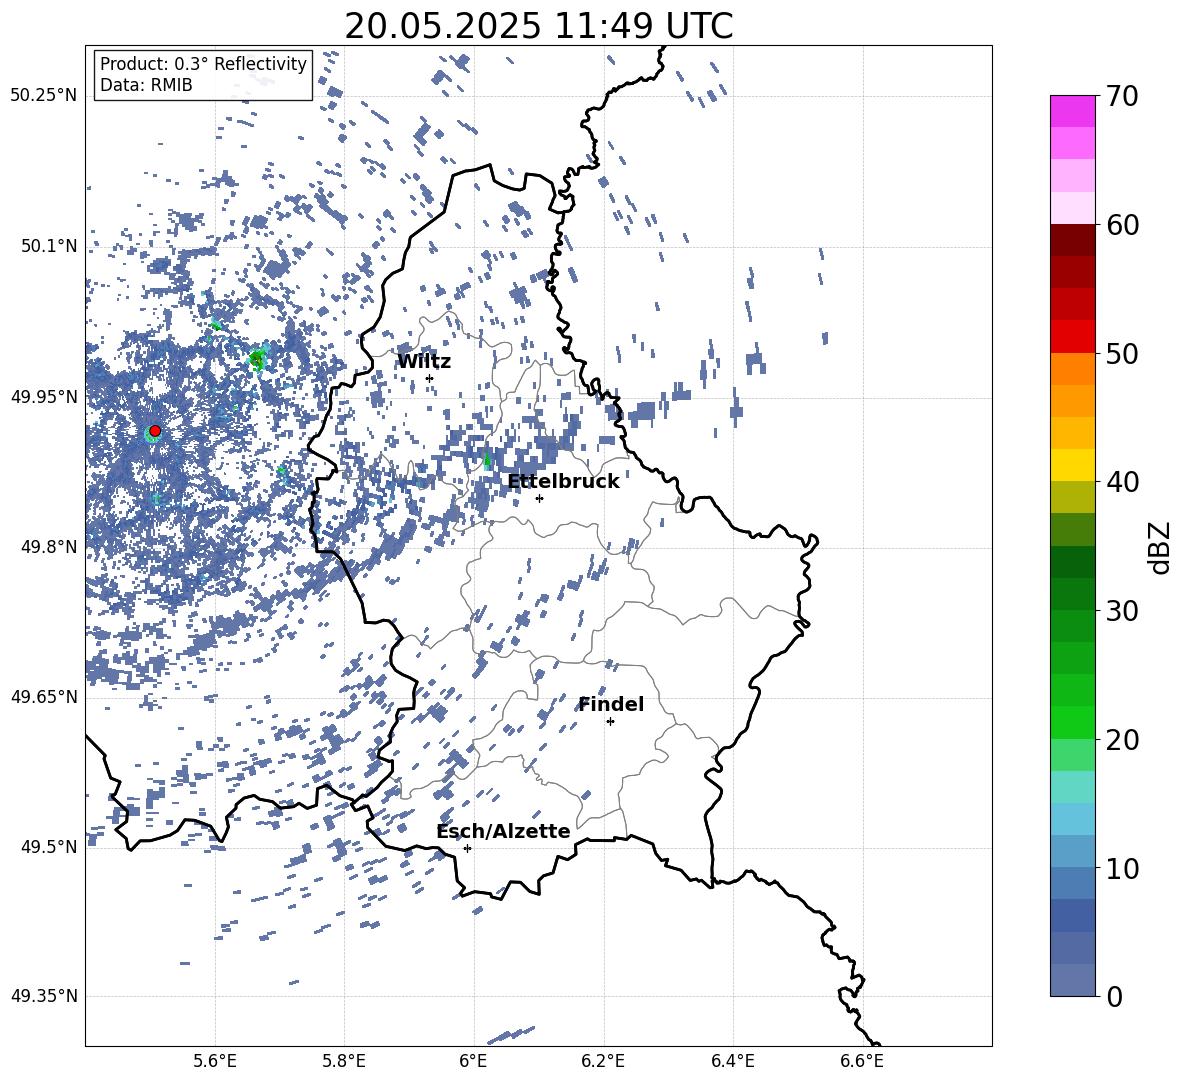The height and width of the screenshot is (1081, 1184).
Task: Pick the olive swatch below 40 dBZ
Action: click(1072, 497)
